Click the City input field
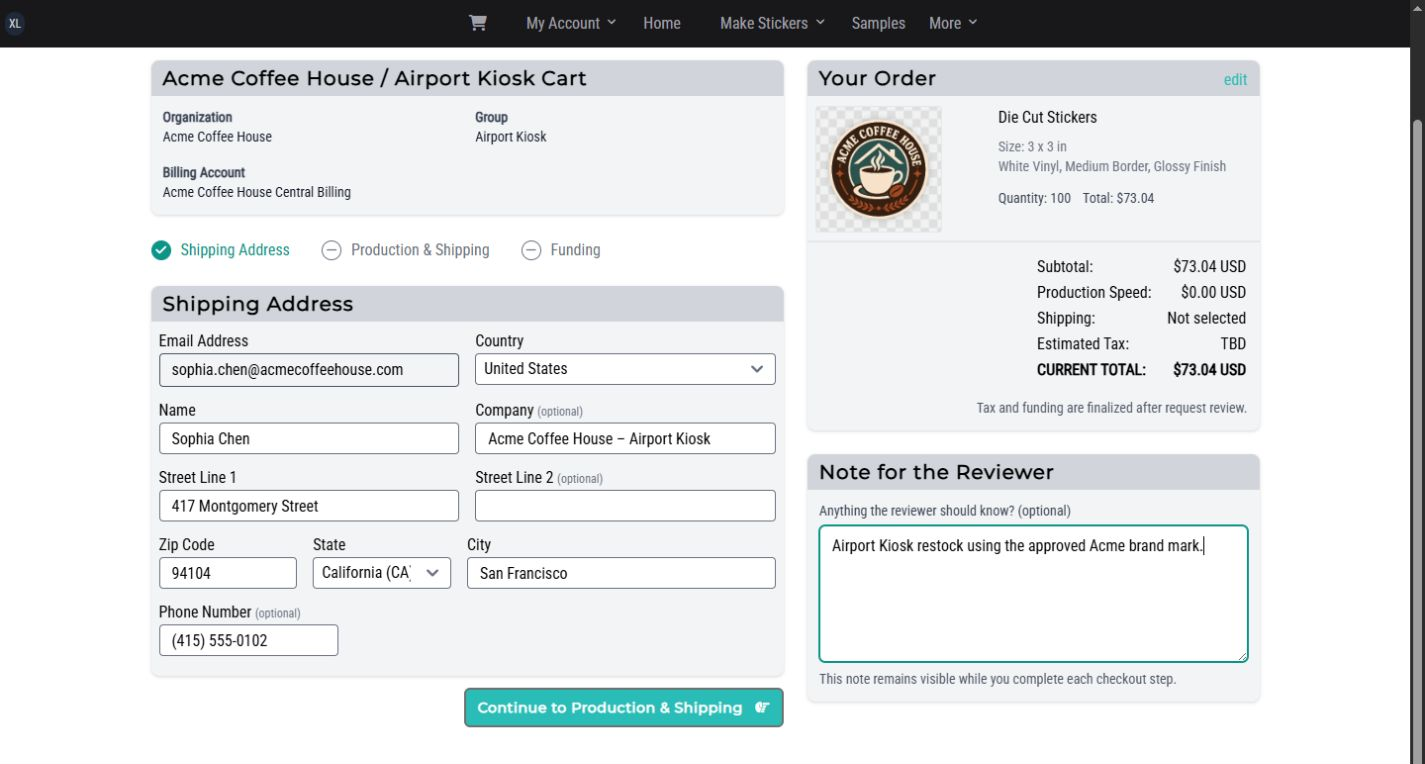Viewport: 1425px width, 764px height. pos(621,573)
